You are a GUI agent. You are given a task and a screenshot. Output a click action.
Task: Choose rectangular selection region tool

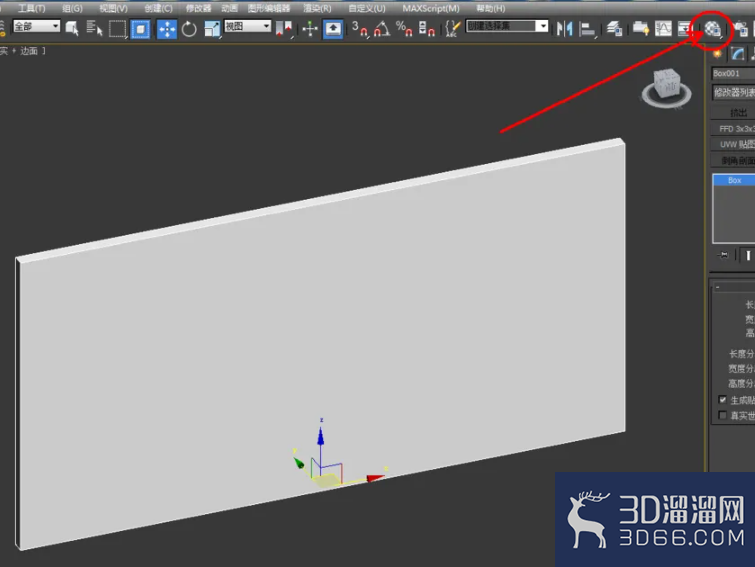pyautogui.click(x=117, y=28)
